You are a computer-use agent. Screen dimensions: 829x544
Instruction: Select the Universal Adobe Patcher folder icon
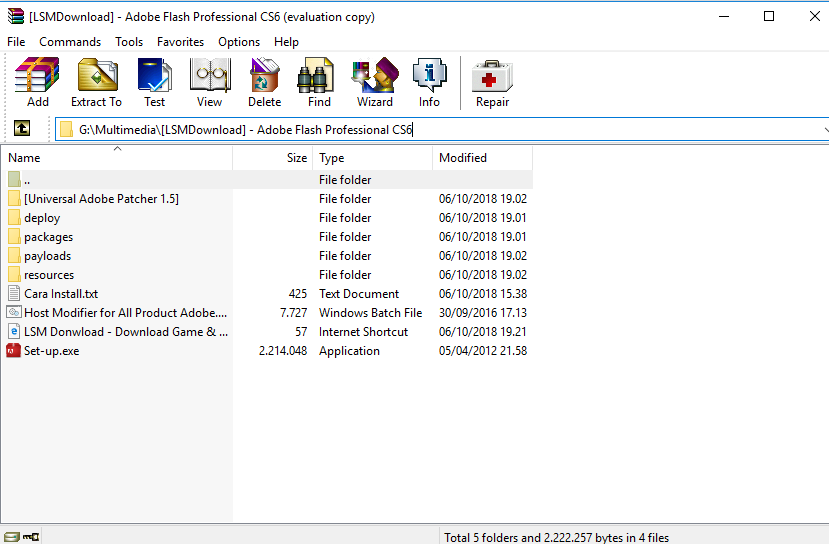[14, 199]
